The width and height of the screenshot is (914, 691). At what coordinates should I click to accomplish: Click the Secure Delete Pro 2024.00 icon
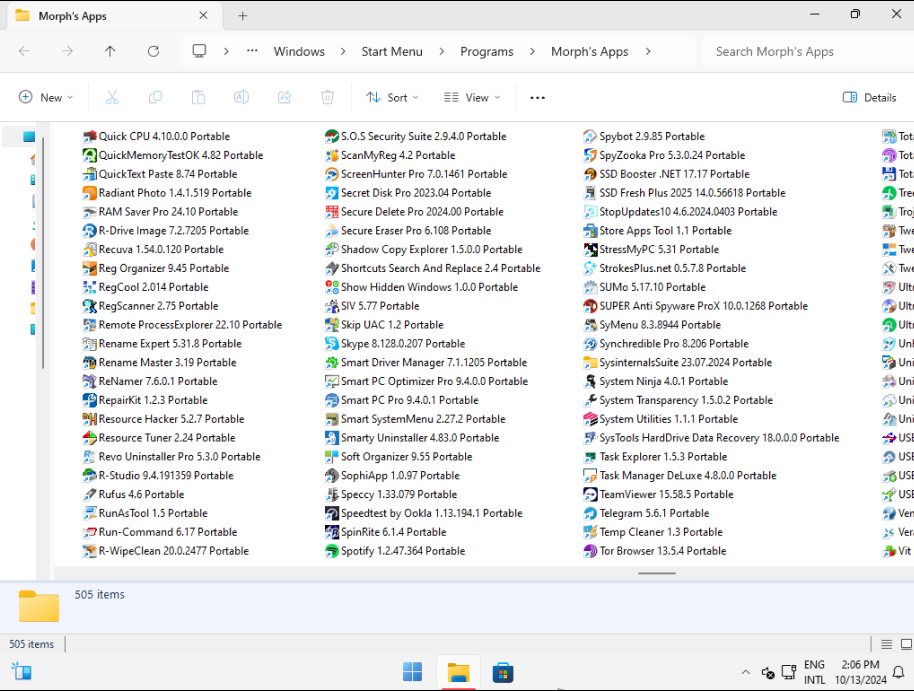[x=332, y=212]
